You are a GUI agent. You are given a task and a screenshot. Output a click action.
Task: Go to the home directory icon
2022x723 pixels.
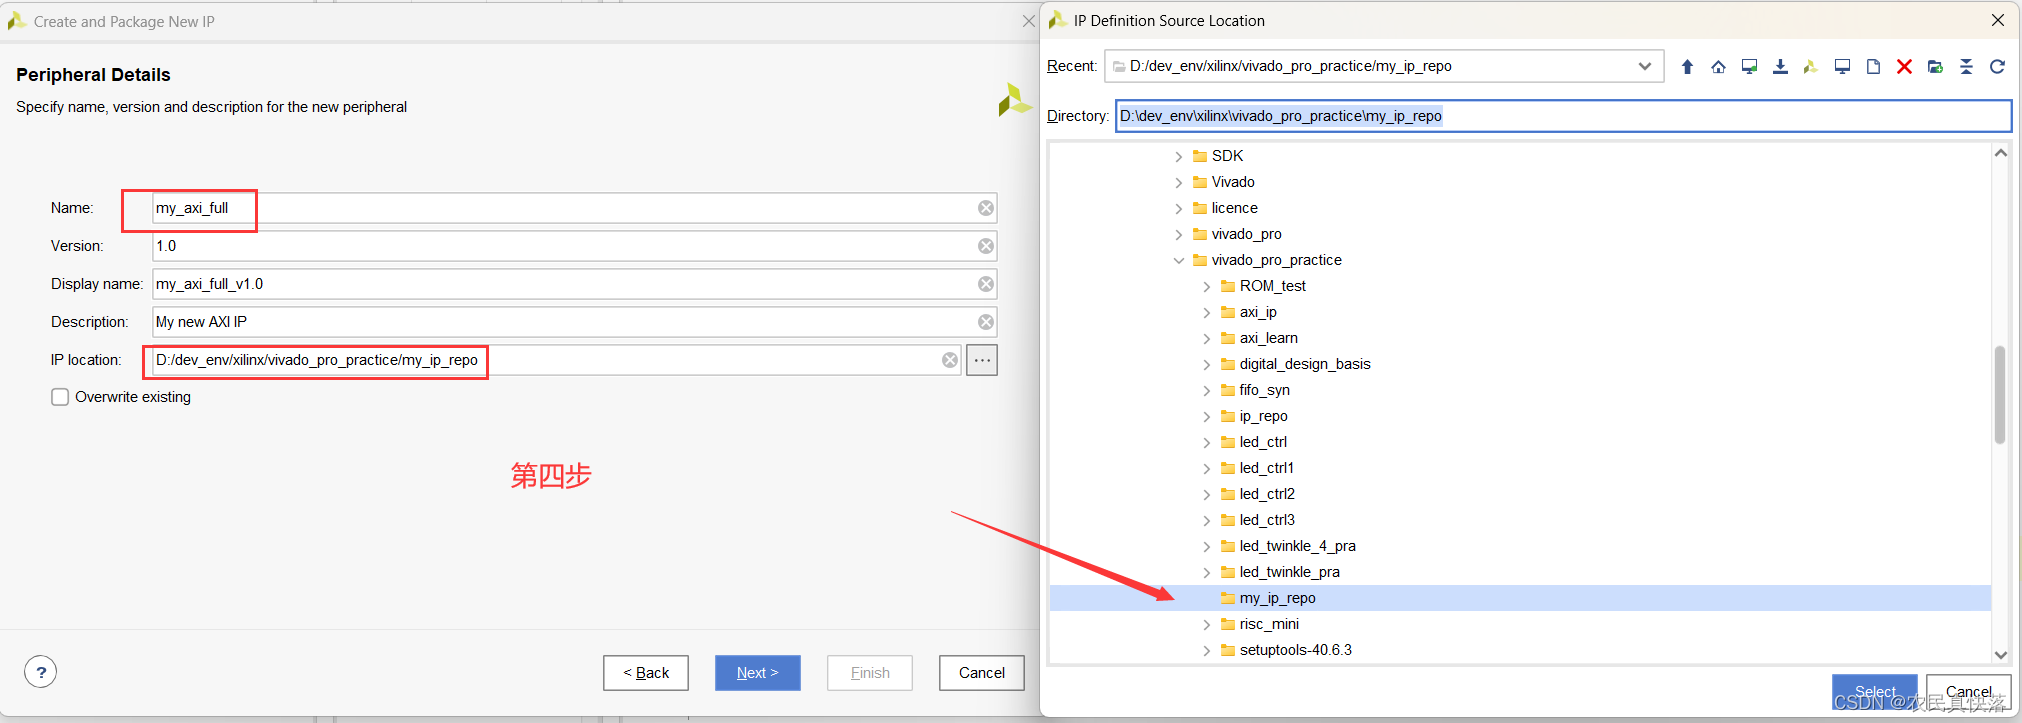coord(1718,67)
